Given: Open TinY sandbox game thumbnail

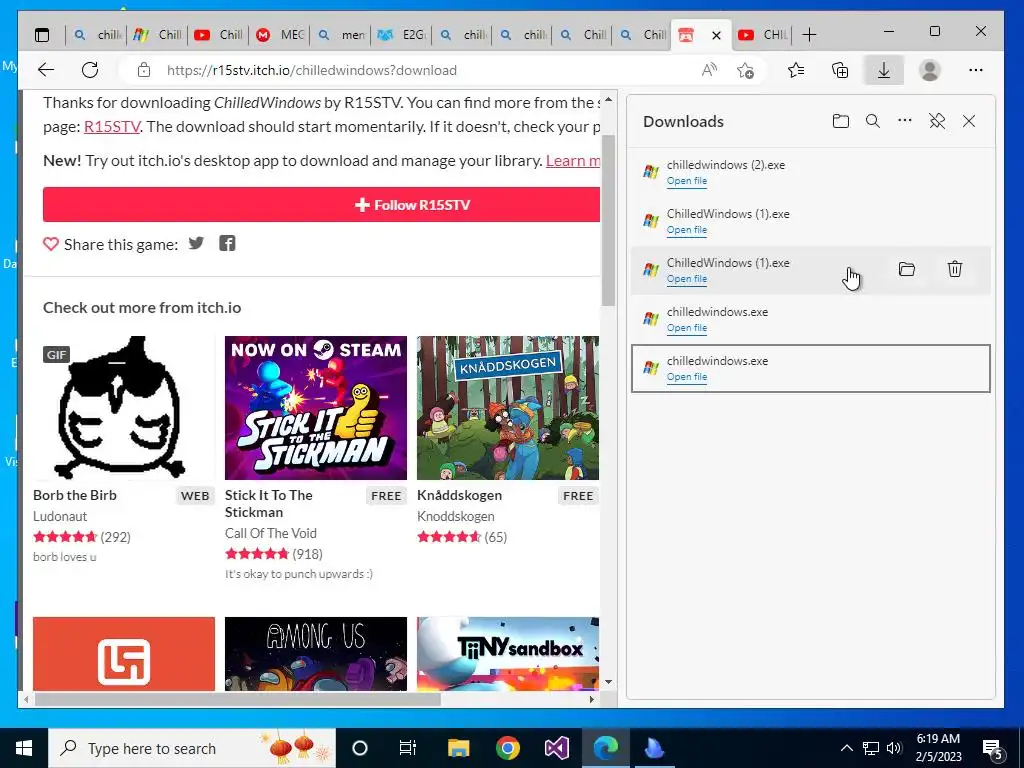Looking at the screenshot, I should pyautogui.click(x=507, y=654).
